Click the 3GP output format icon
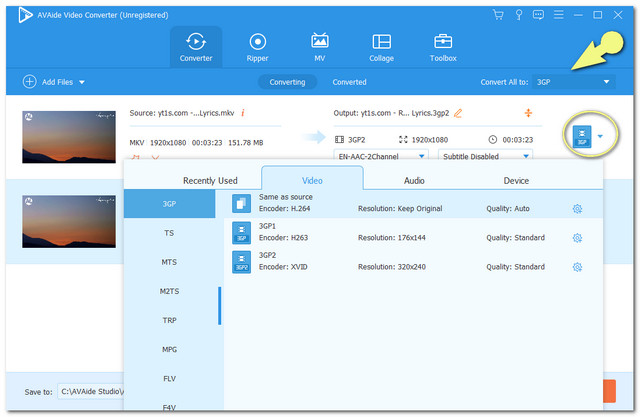 582,136
